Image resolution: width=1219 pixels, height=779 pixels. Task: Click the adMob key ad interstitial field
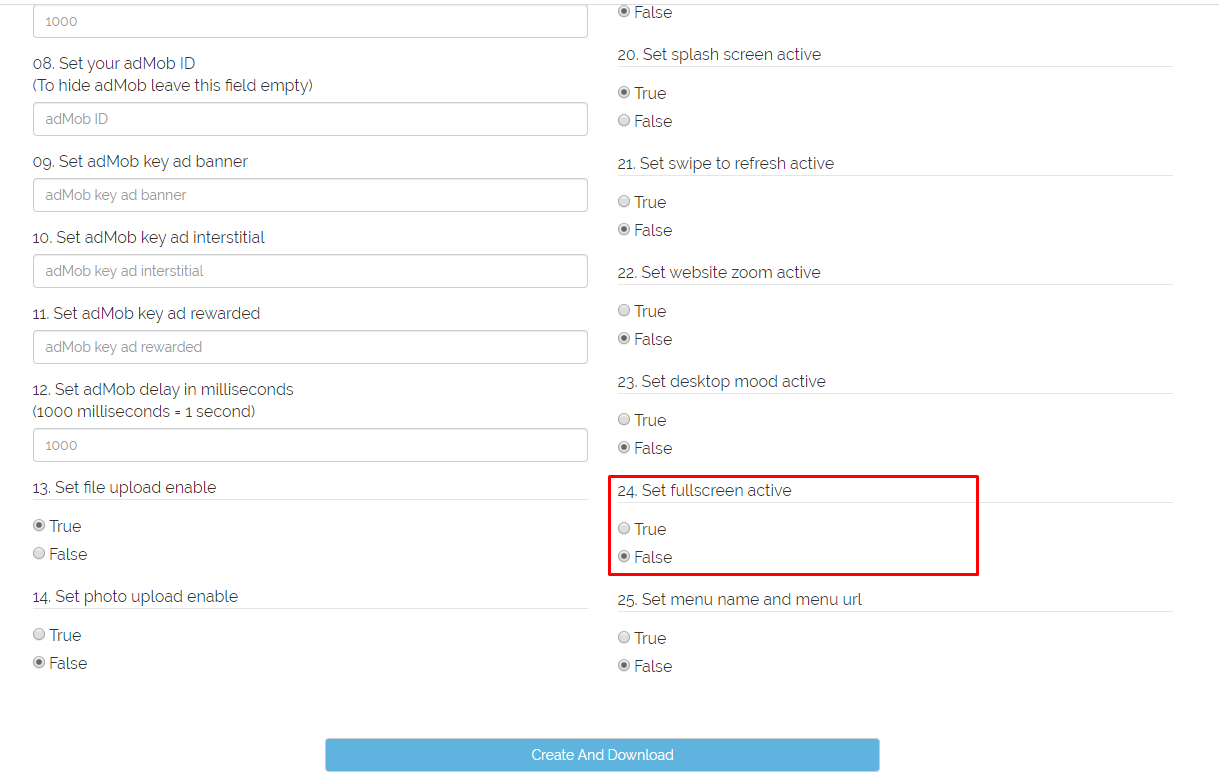coord(310,271)
